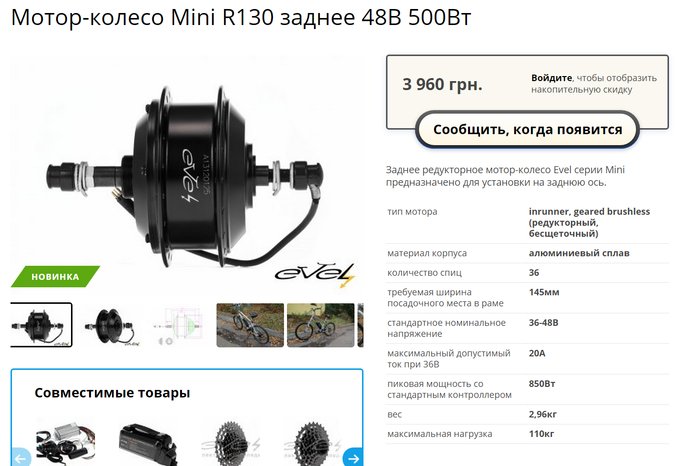Select first motor-wheel thumbnail
This screenshot has width=686, height=466.
[41, 325]
